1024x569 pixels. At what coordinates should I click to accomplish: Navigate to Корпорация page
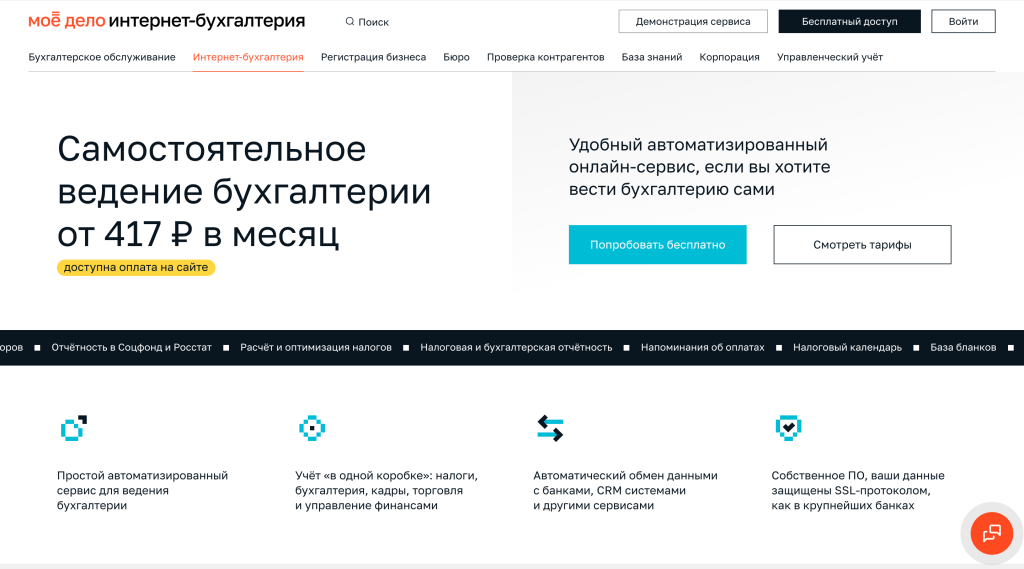click(x=729, y=57)
